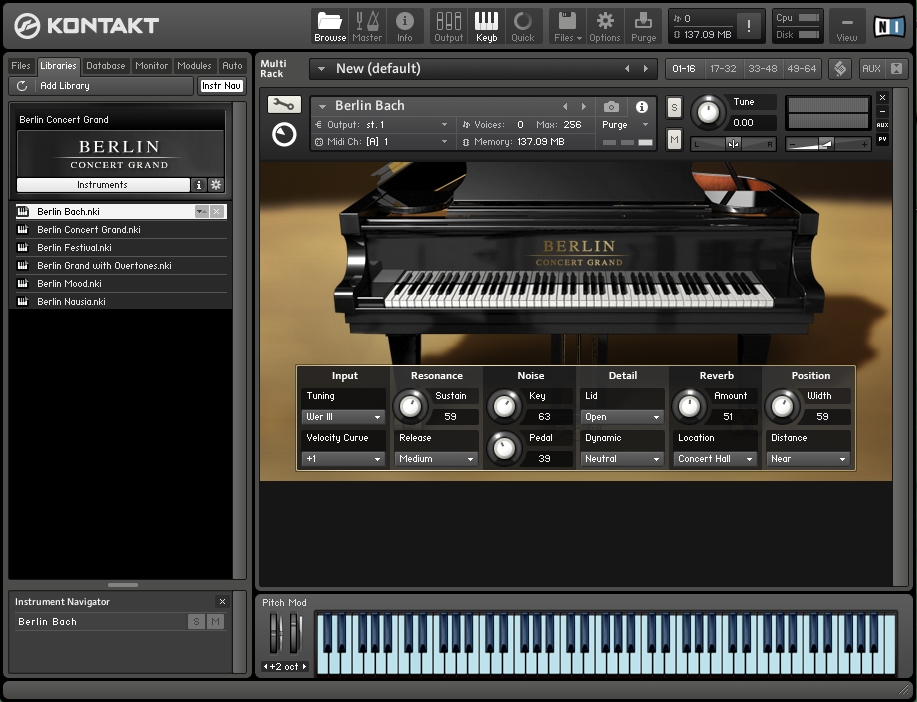
Task: Open library settings gear icon
Action: point(216,185)
